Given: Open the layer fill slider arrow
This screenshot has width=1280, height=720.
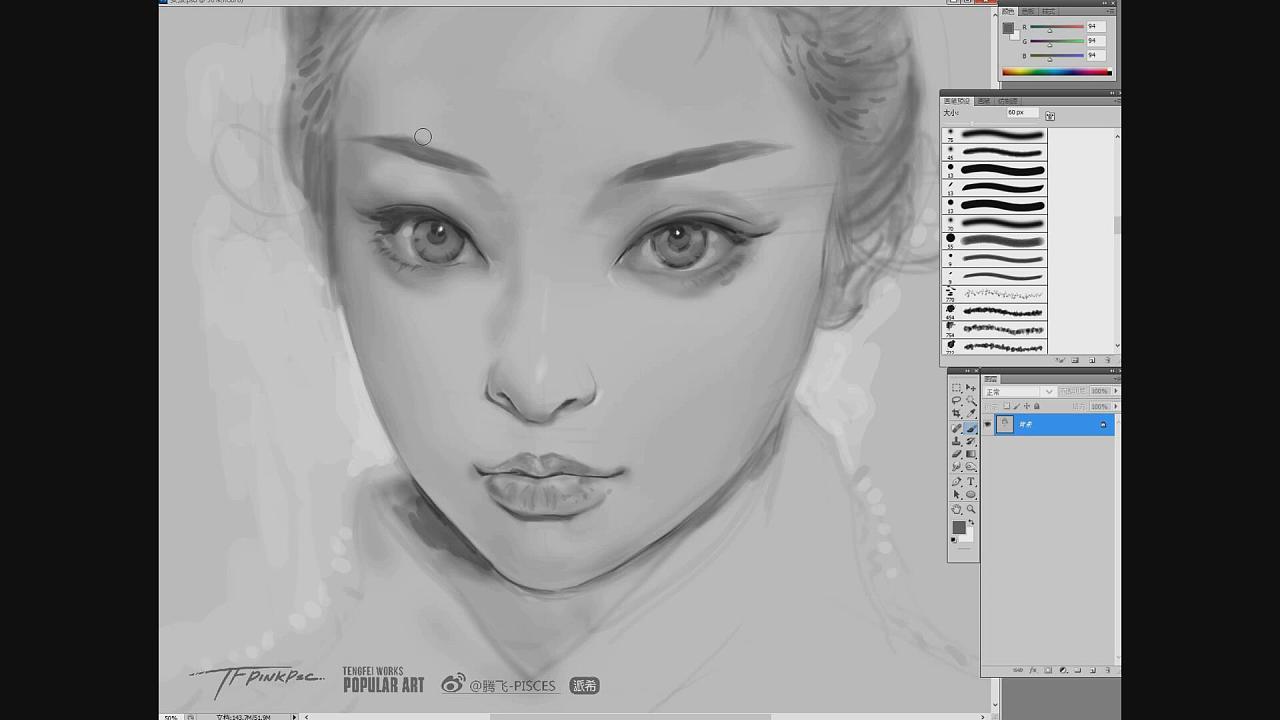Looking at the screenshot, I should tap(1116, 406).
